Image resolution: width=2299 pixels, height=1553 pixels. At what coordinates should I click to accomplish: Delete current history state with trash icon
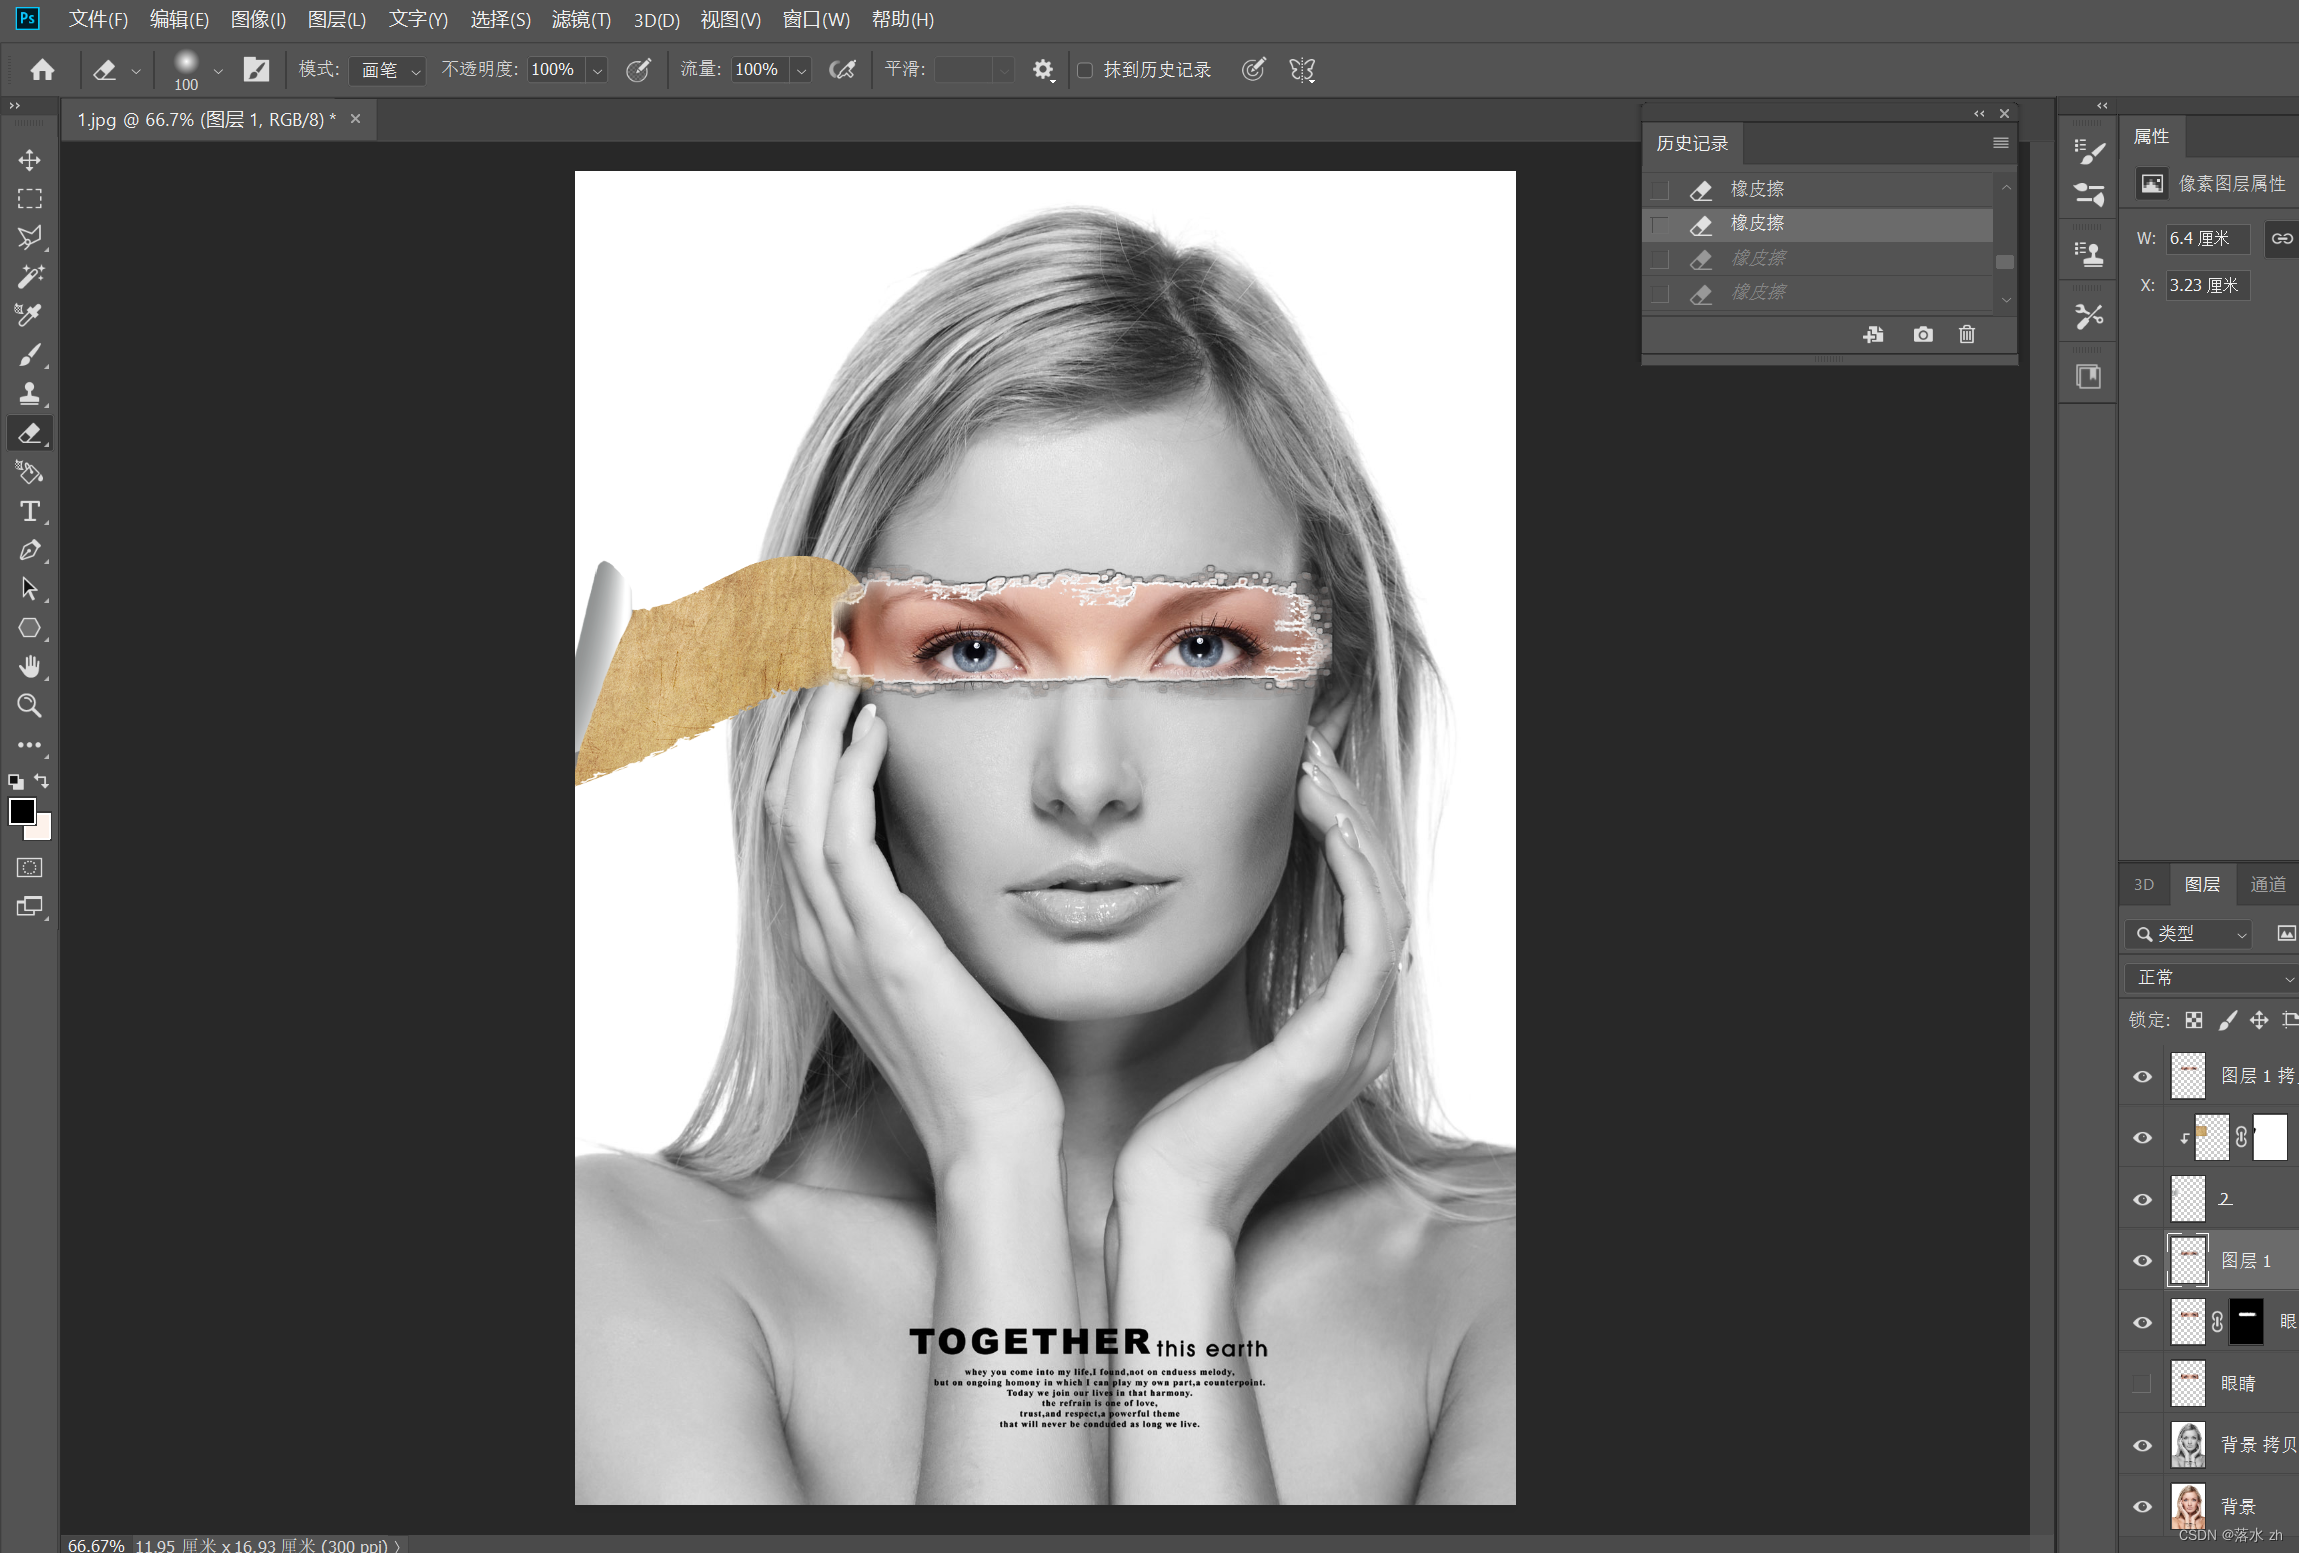tap(1966, 334)
